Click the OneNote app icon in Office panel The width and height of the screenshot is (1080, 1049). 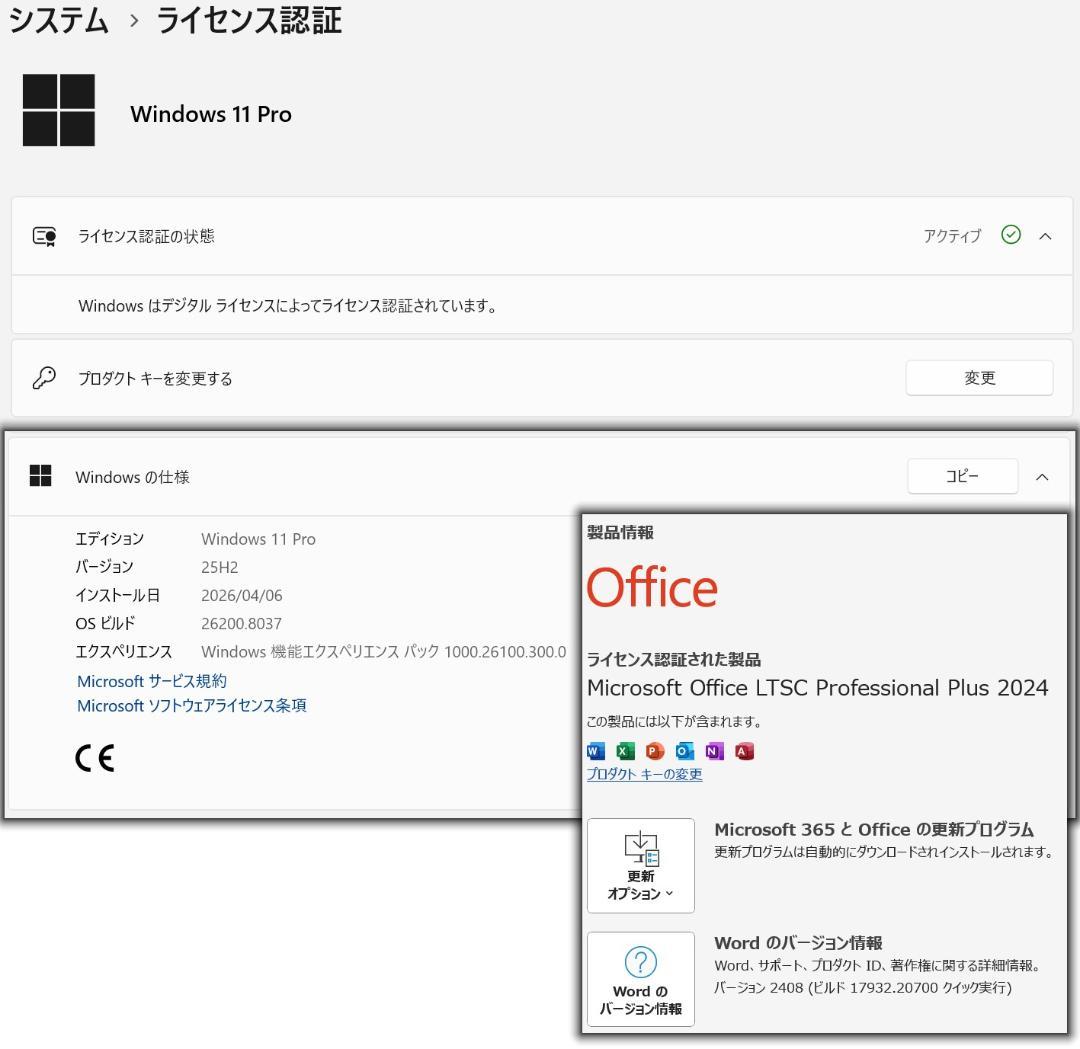714,751
